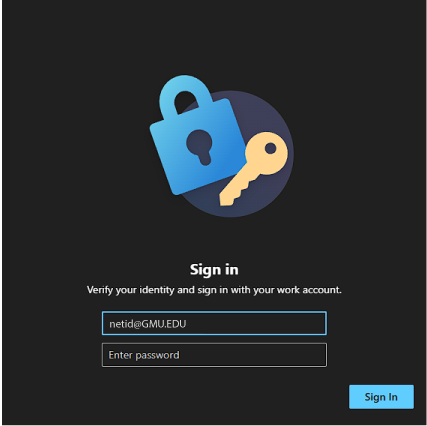Click the golden key icon

point(253,168)
